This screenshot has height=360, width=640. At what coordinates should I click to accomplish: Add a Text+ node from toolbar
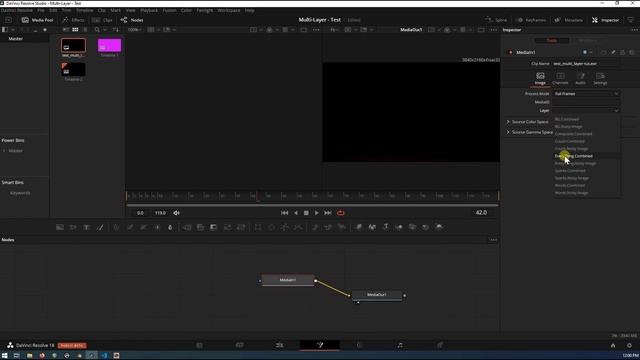87,227
